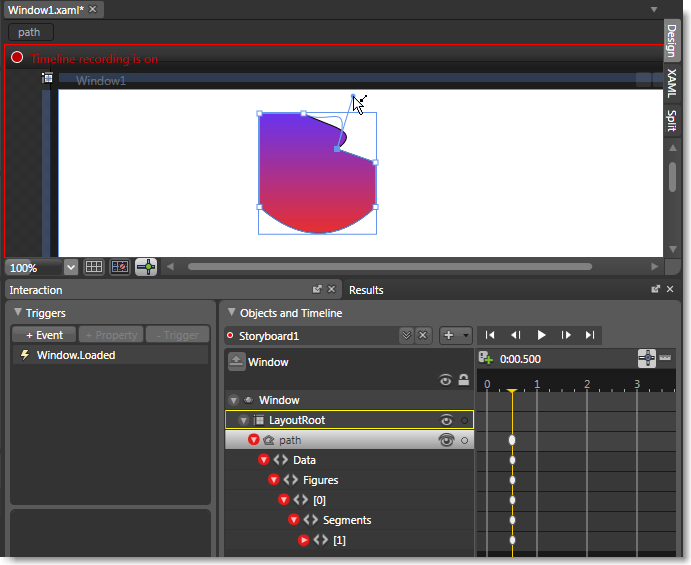Image resolution: width=691 pixels, height=565 pixels.
Task: Collapse the Triggers section
Action: 18,312
